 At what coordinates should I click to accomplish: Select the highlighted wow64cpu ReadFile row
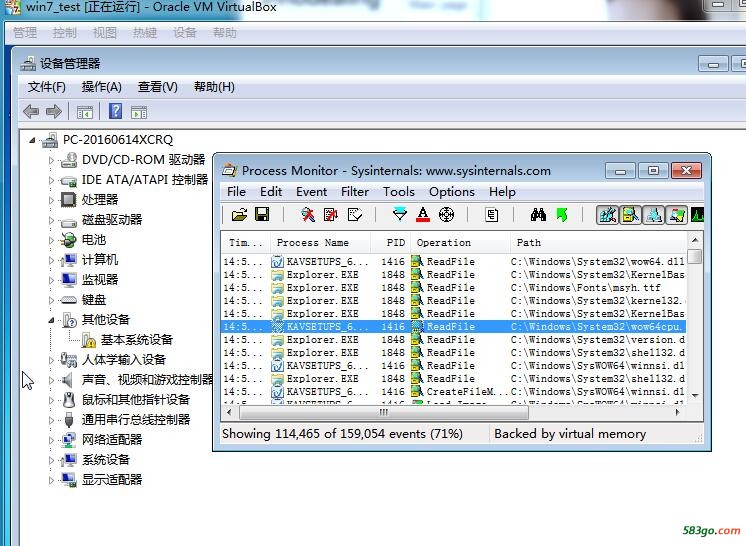pos(454,327)
